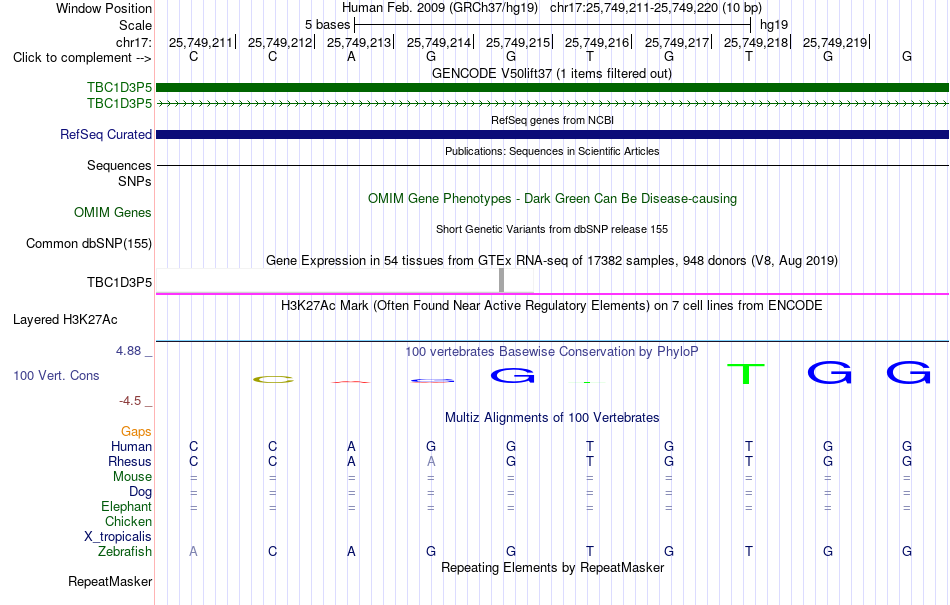
Task: Open 100 vertebrates Basewise Conservation PhyloP title
Action: [x=552, y=352]
